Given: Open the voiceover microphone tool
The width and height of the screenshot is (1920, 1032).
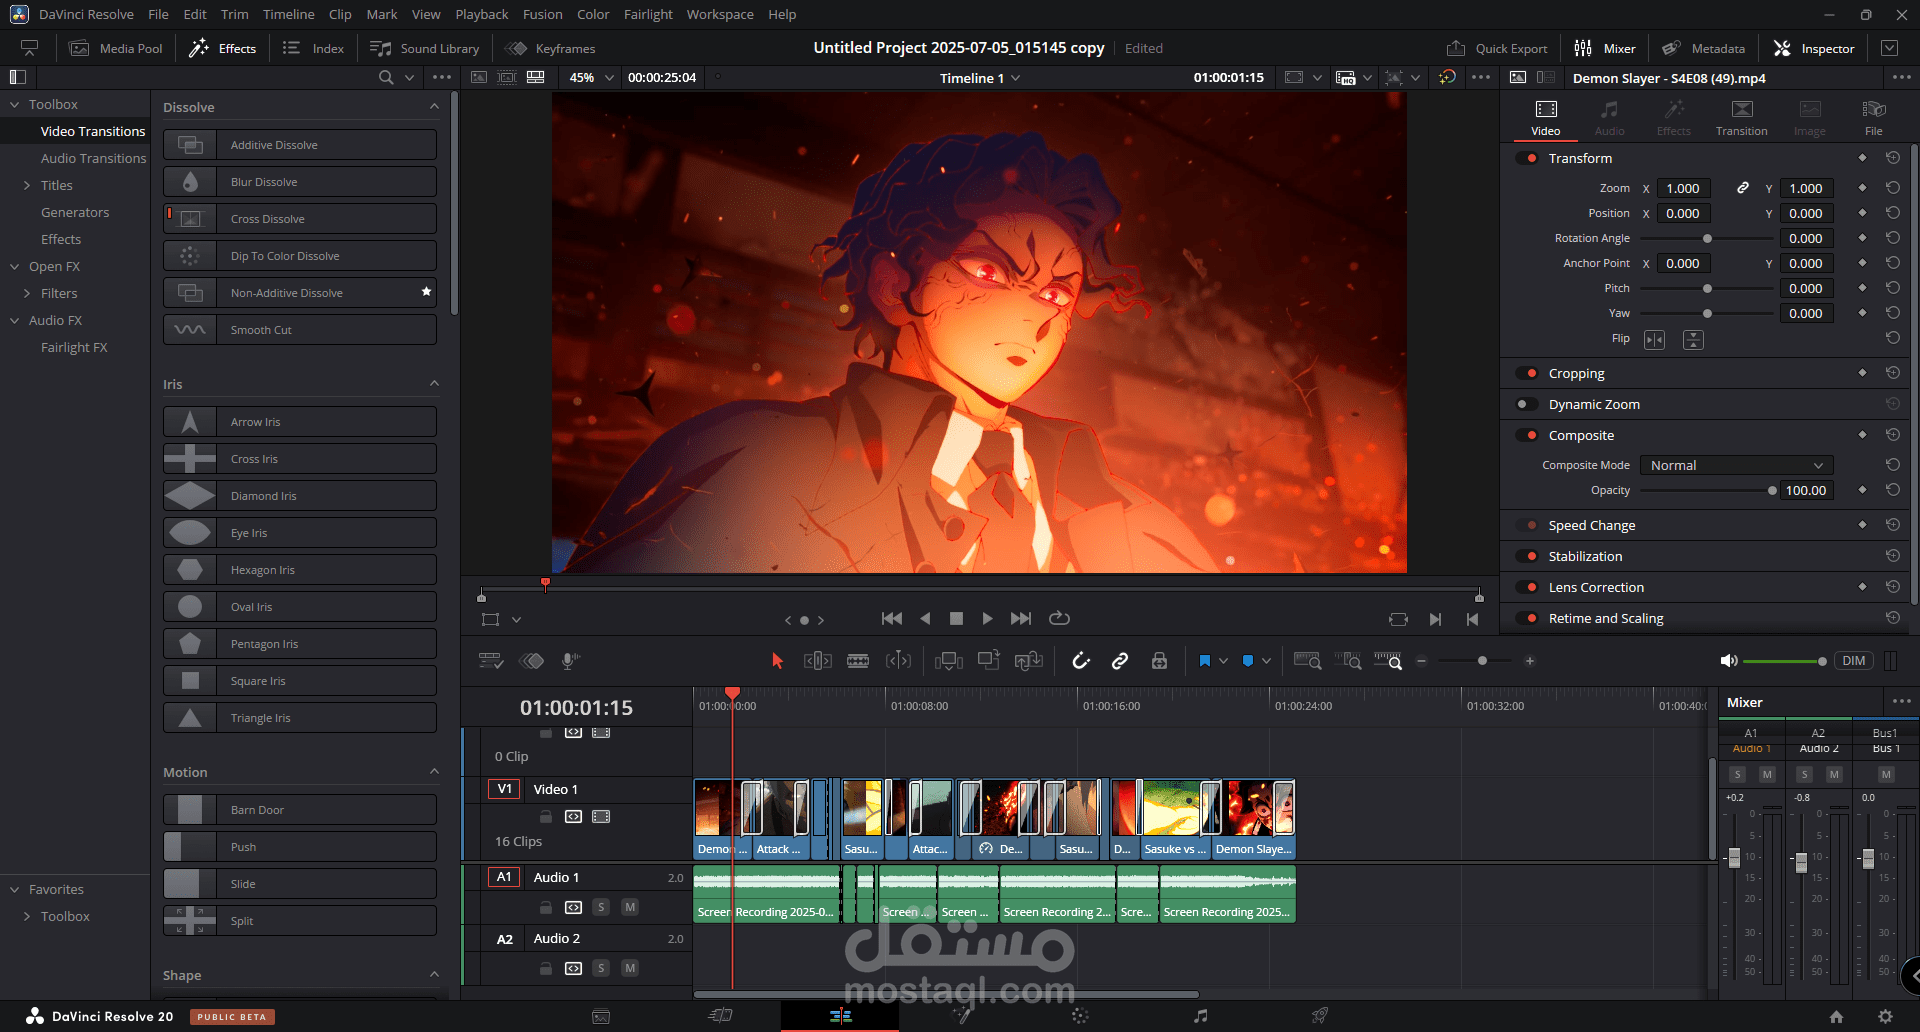Looking at the screenshot, I should (x=570, y=661).
